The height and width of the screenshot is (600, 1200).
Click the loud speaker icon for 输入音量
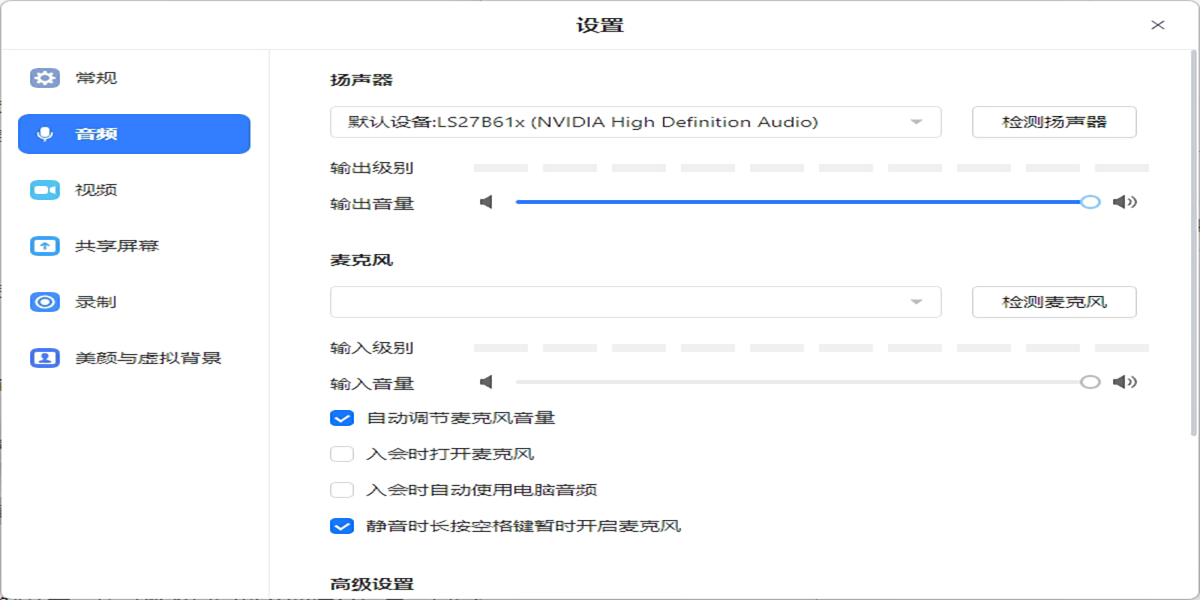pyautogui.click(x=1125, y=382)
